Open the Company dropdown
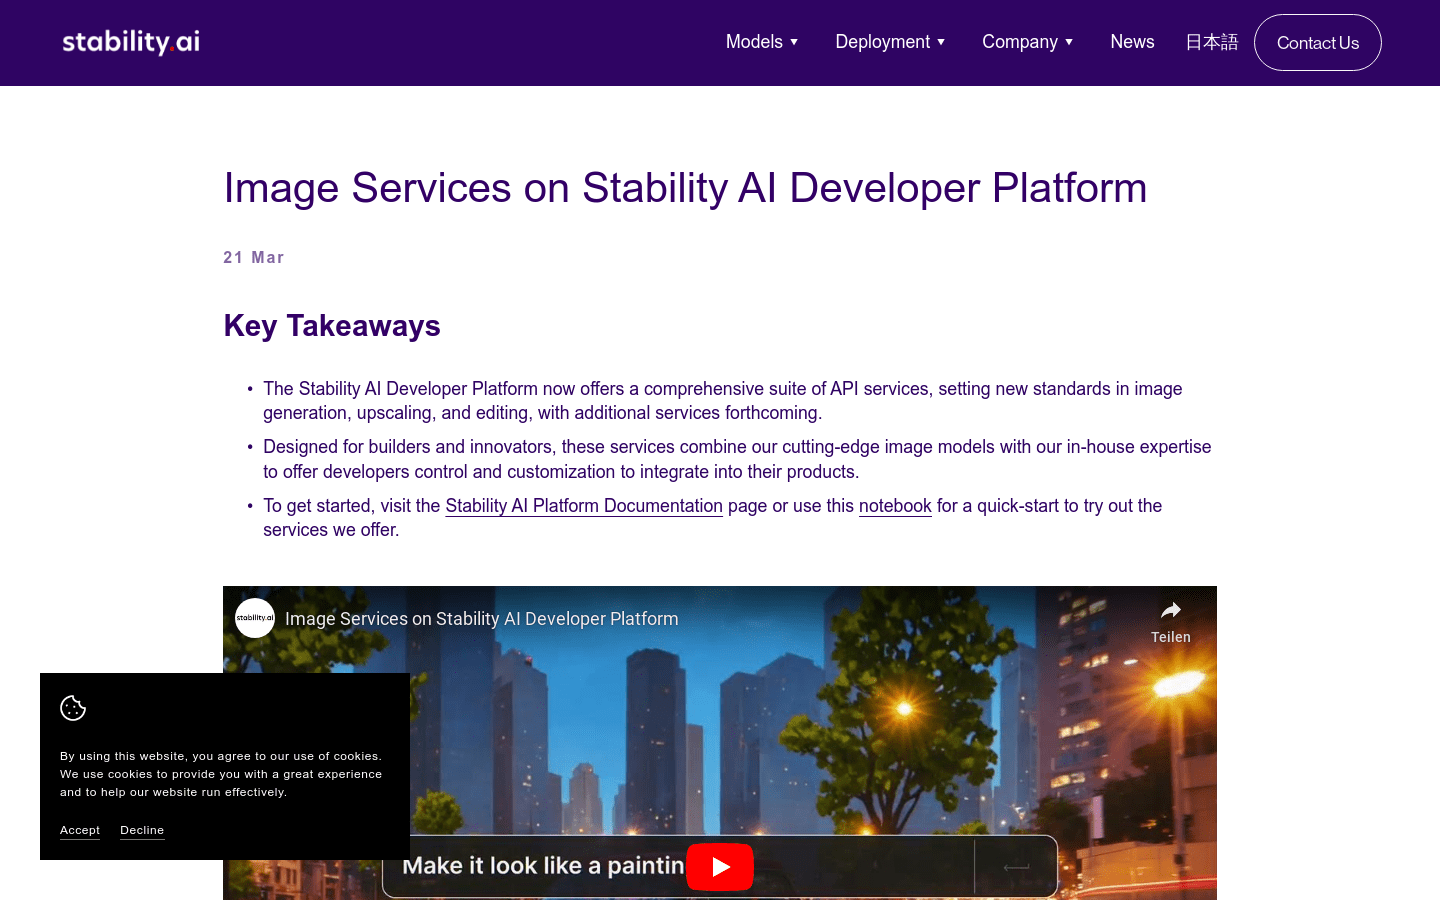The image size is (1440, 900). click(1028, 42)
